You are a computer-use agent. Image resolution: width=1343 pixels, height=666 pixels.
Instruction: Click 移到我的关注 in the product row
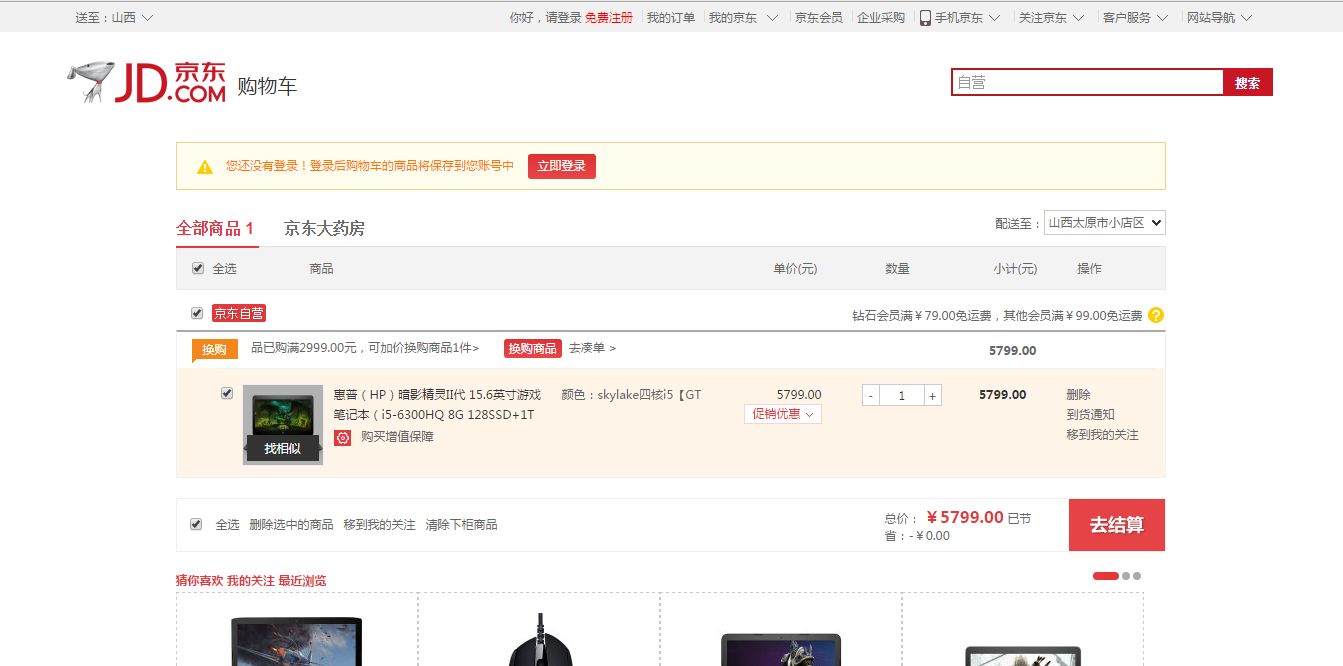pyautogui.click(x=1102, y=435)
